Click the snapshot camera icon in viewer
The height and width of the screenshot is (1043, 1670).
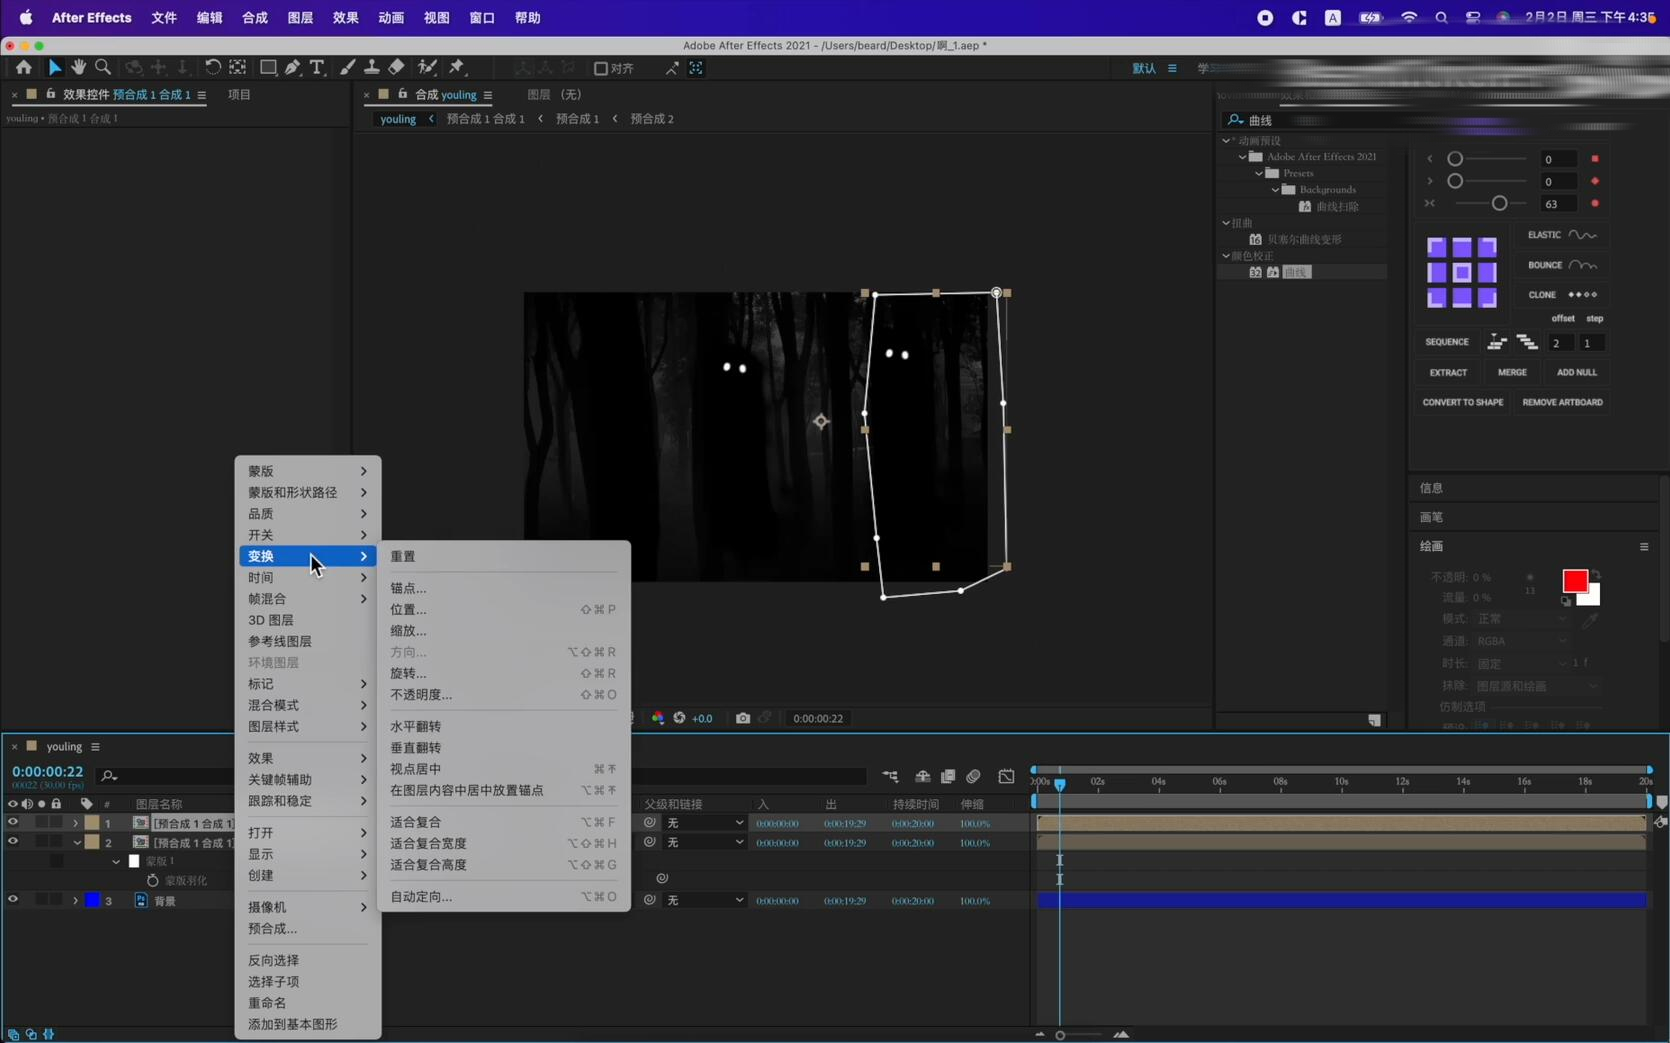742,718
